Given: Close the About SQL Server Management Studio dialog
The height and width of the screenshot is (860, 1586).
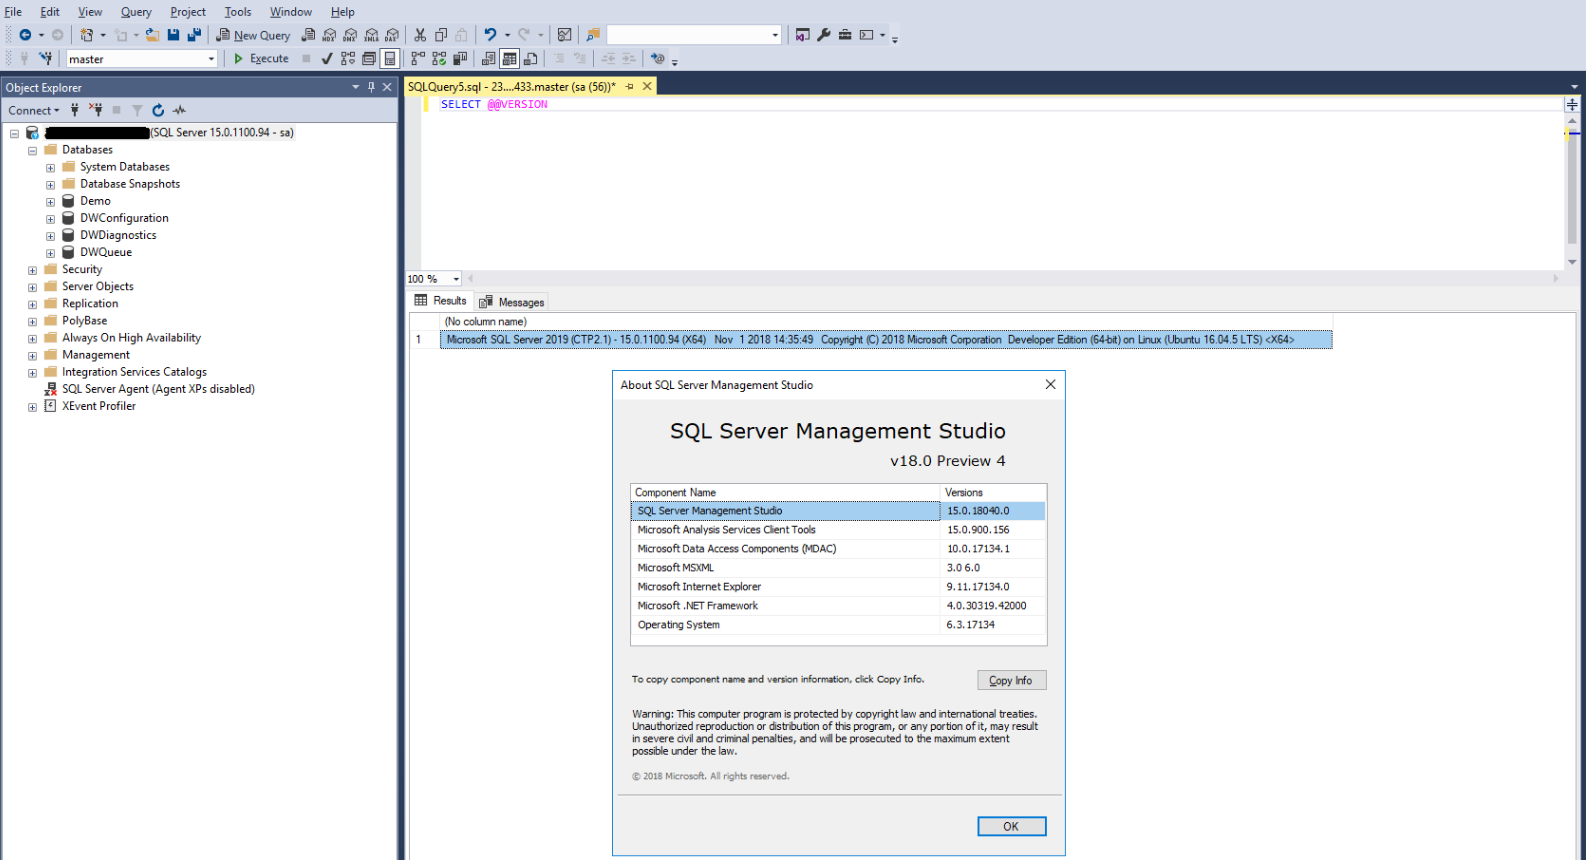Looking at the screenshot, I should click(x=1050, y=385).
